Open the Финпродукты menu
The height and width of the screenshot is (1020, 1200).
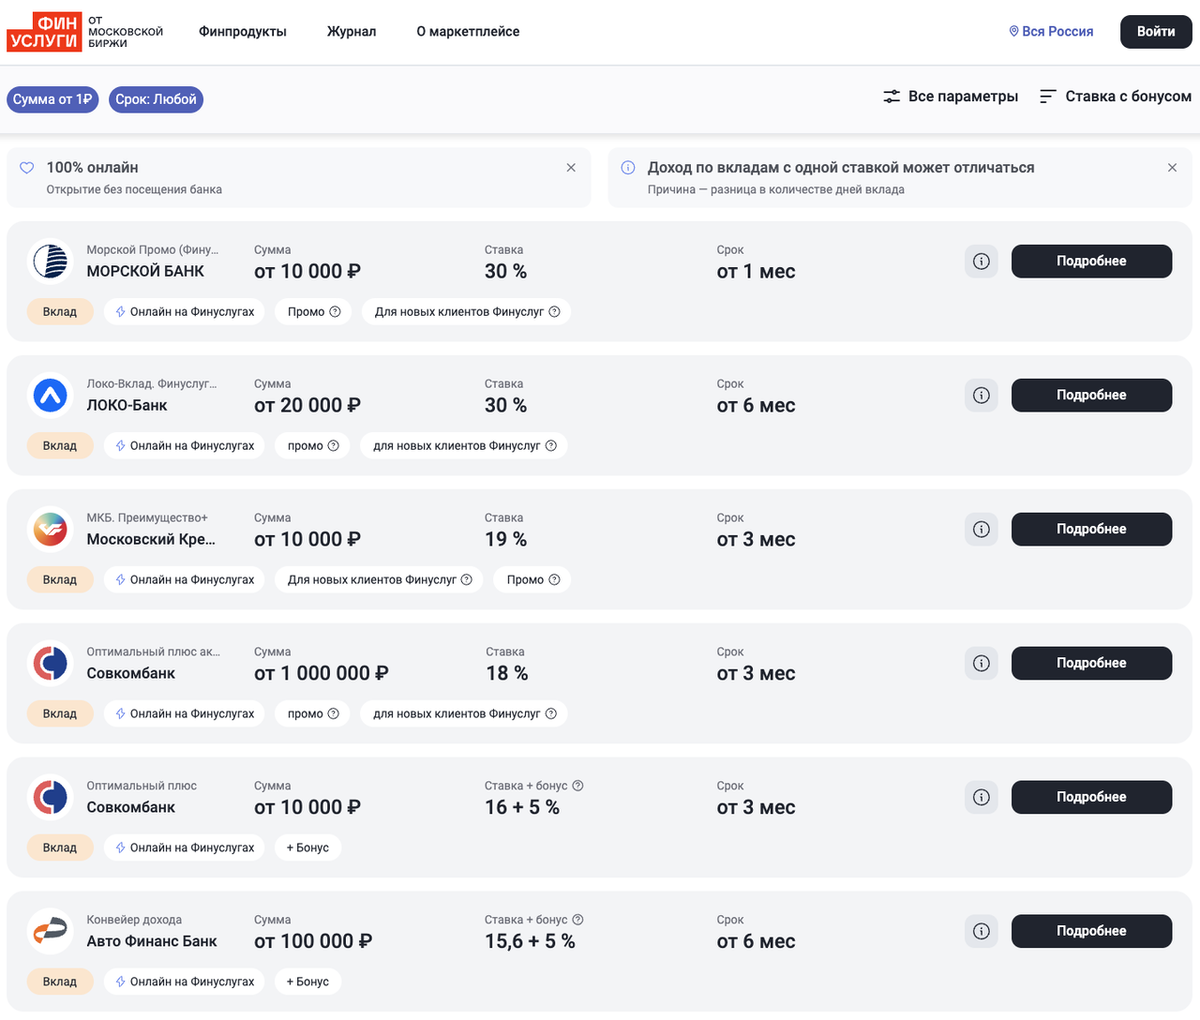pos(243,32)
